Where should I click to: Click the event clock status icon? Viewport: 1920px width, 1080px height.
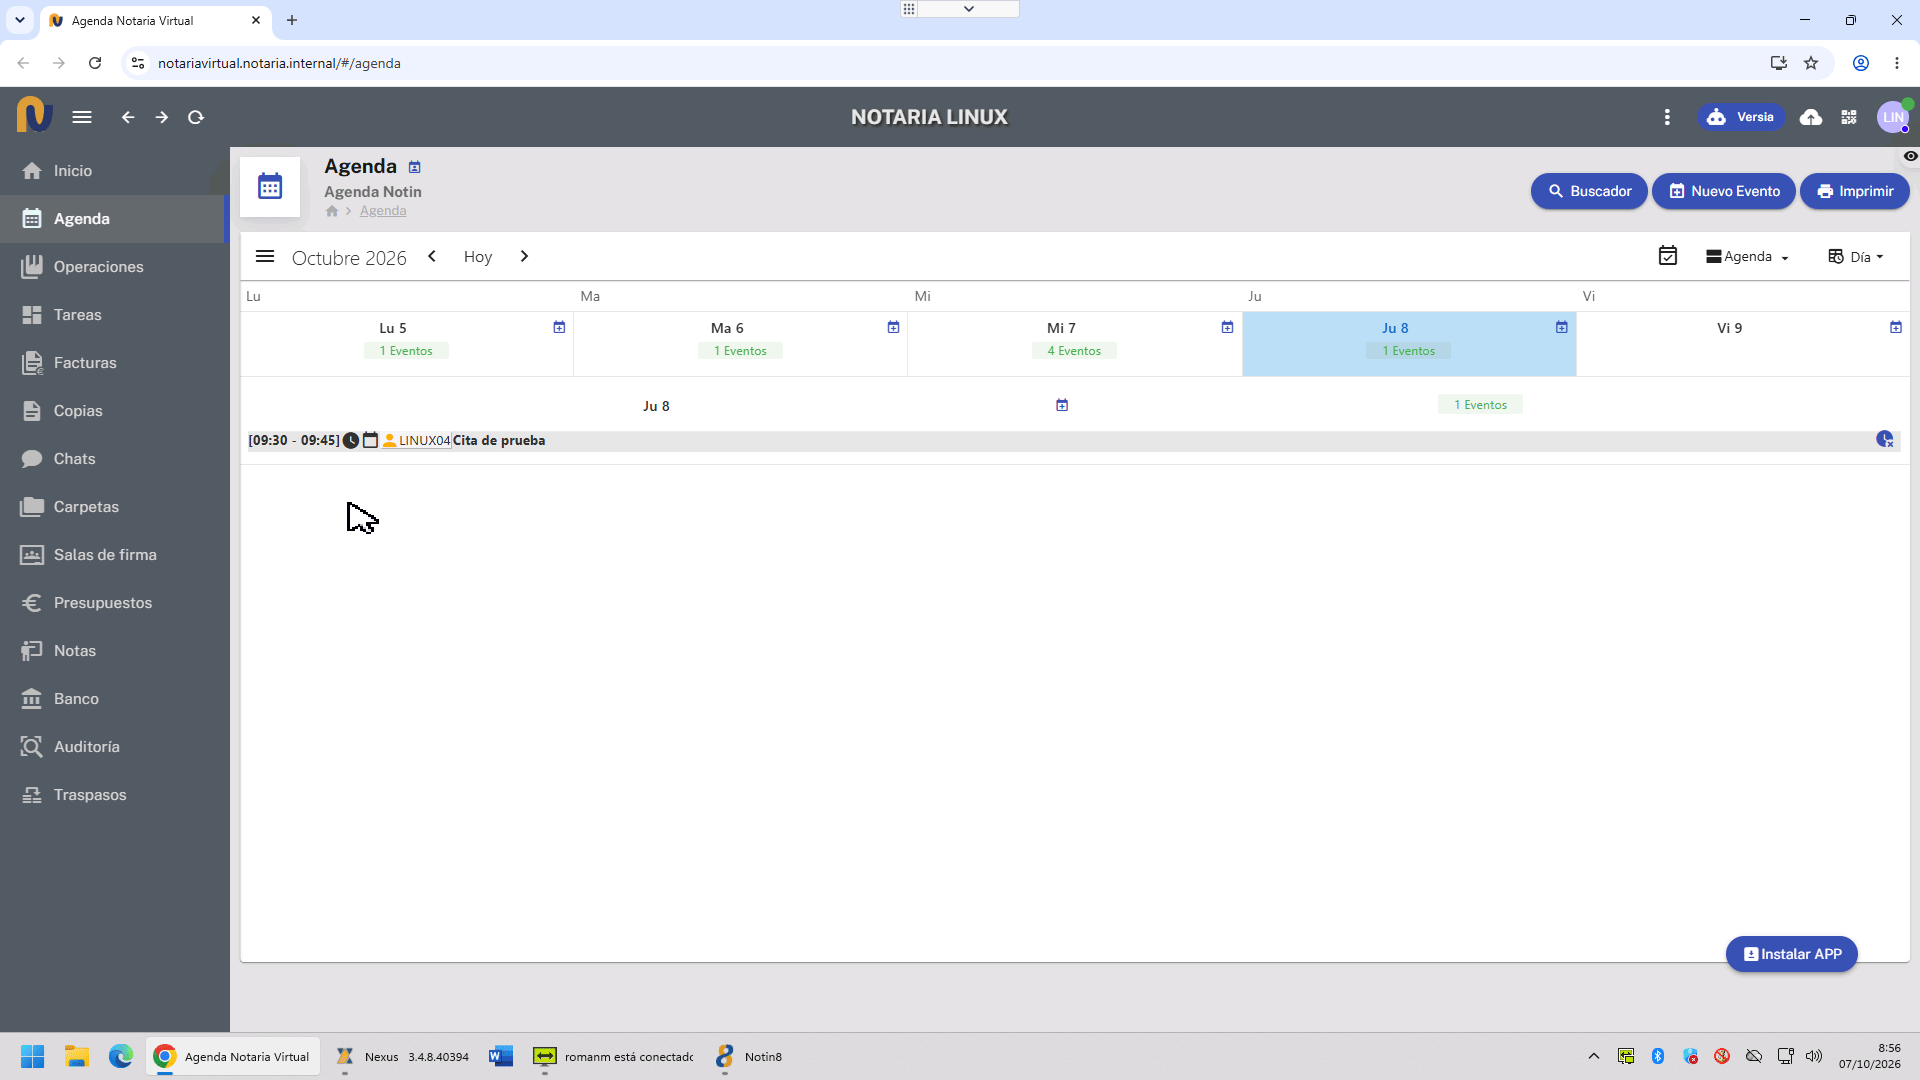pyautogui.click(x=351, y=440)
